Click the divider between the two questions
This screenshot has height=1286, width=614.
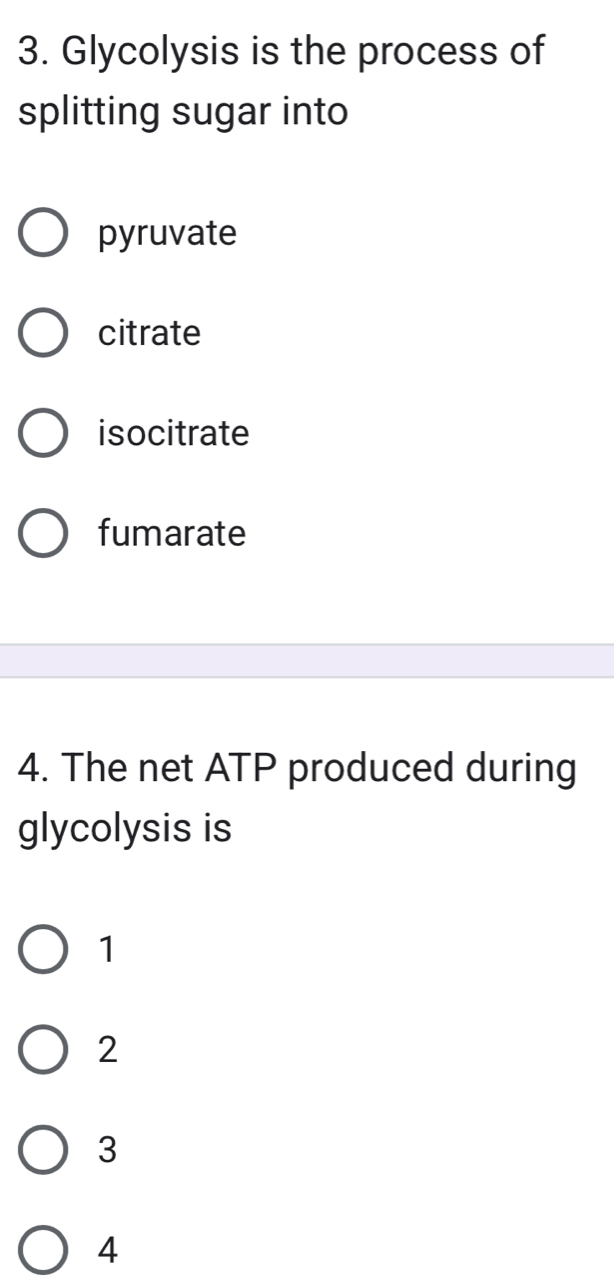point(307,660)
